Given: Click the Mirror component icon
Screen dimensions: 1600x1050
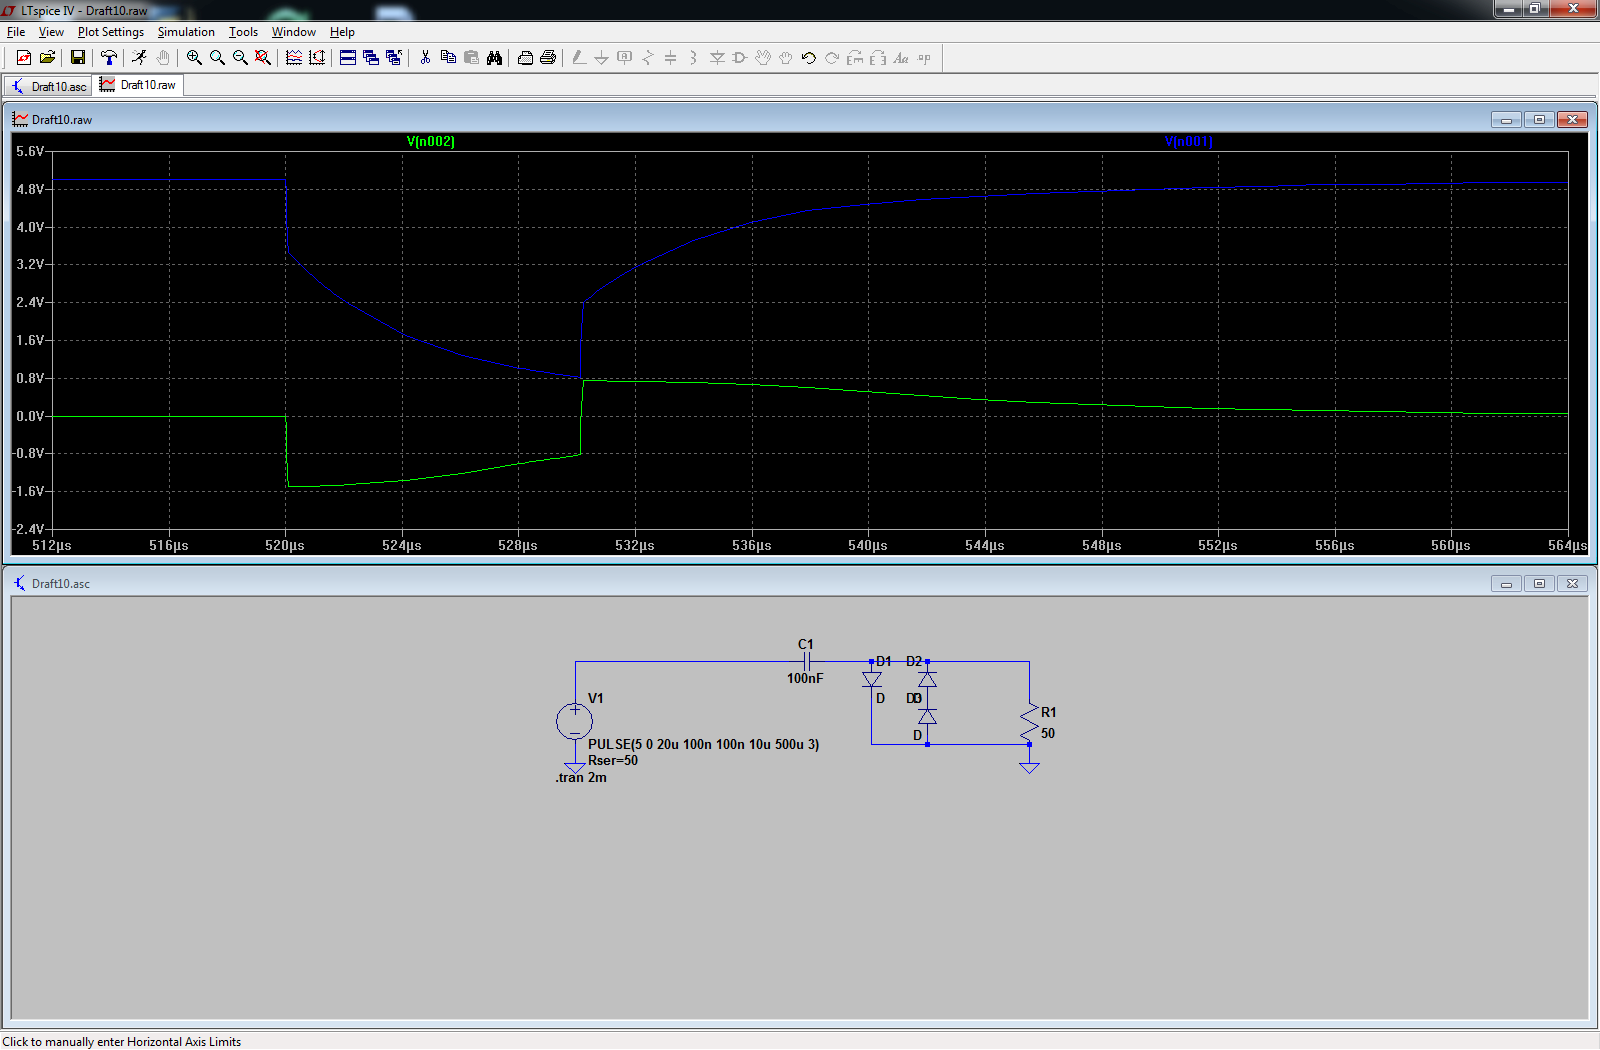Looking at the screenshot, I should click(878, 58).
